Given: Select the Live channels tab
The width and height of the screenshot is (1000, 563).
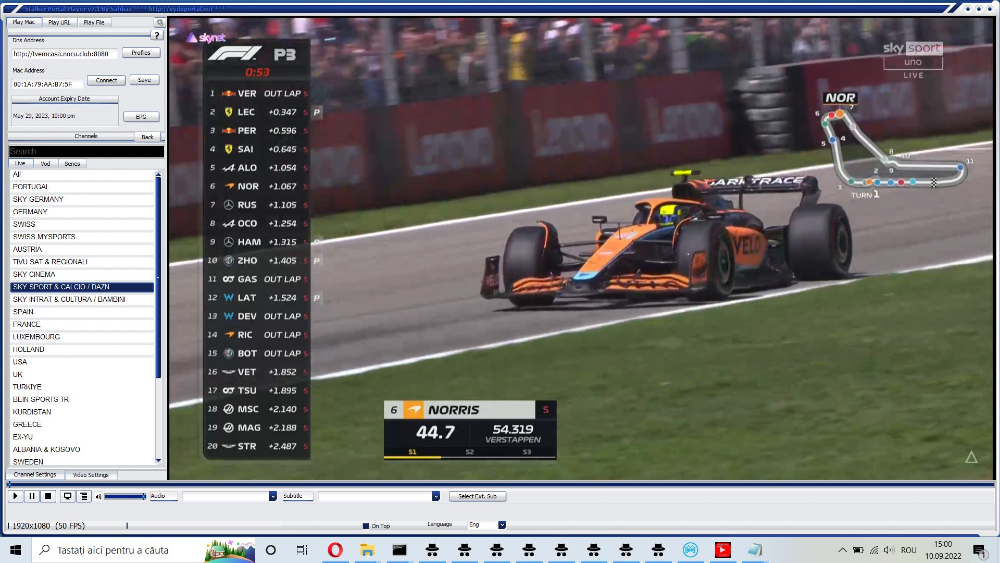Looking at the screenshot, I should coord(20,163).
